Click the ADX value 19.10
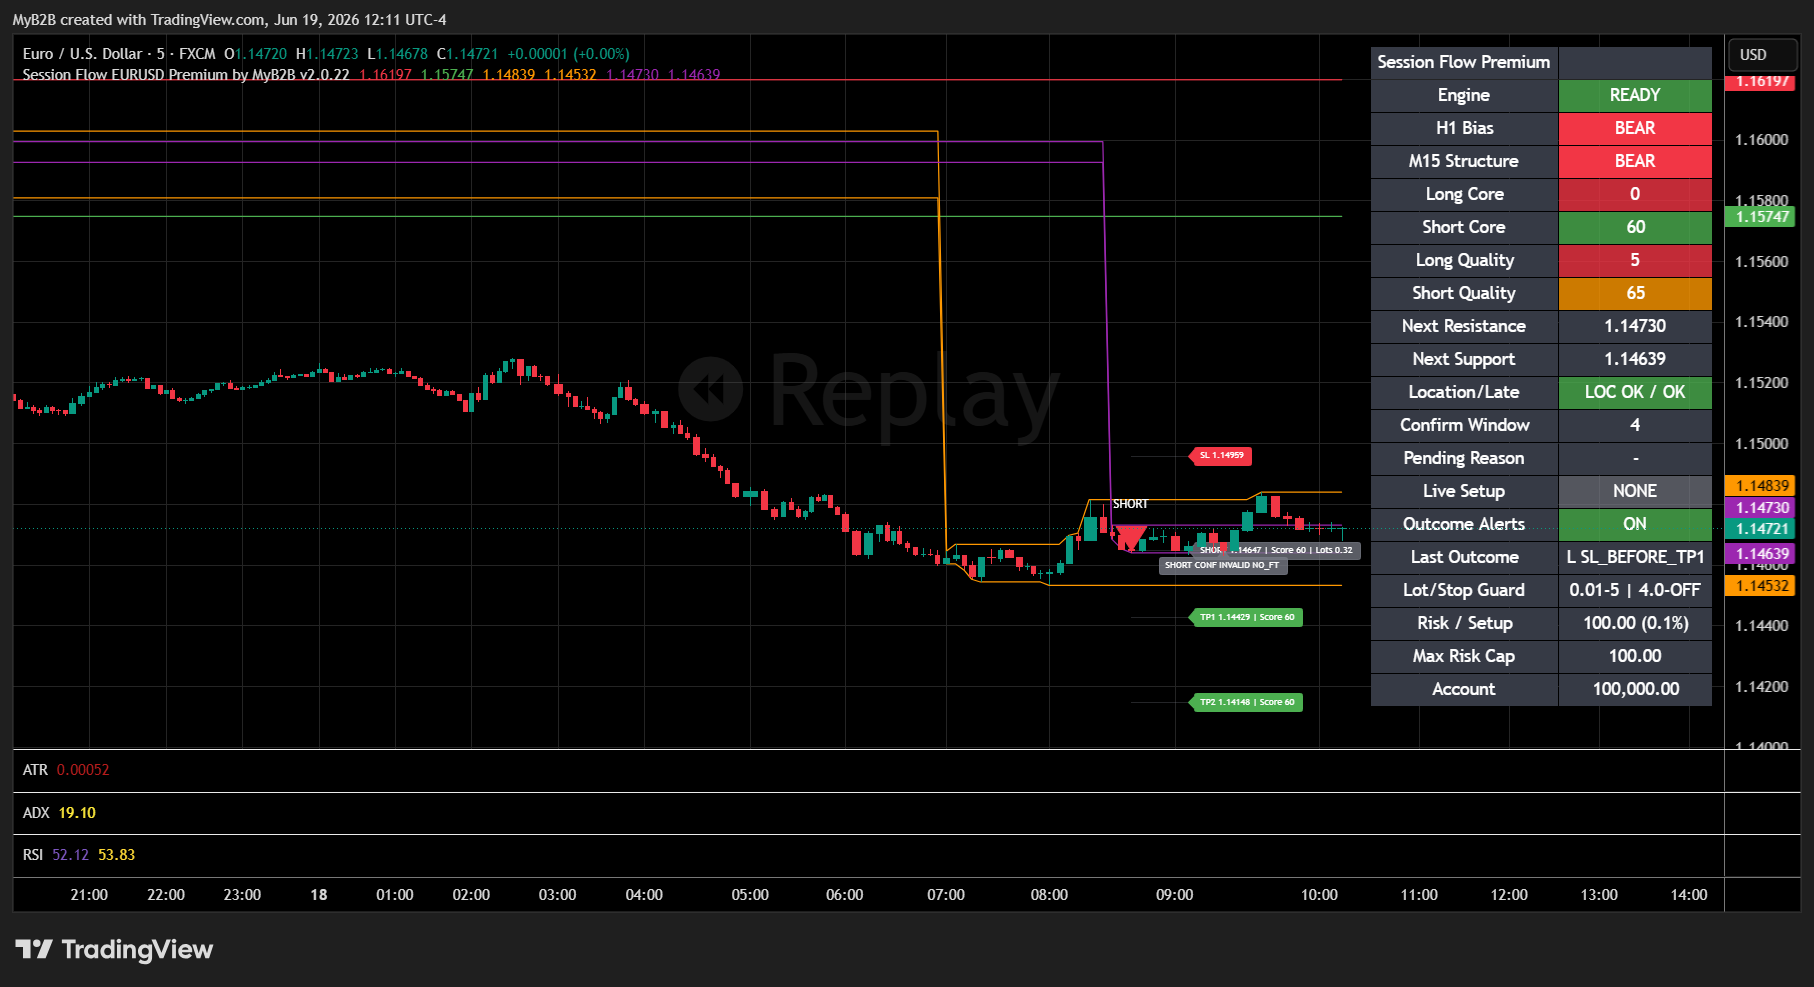This screenshot has width=1814, height=987. pyautogui.click(x=77, y=813)
